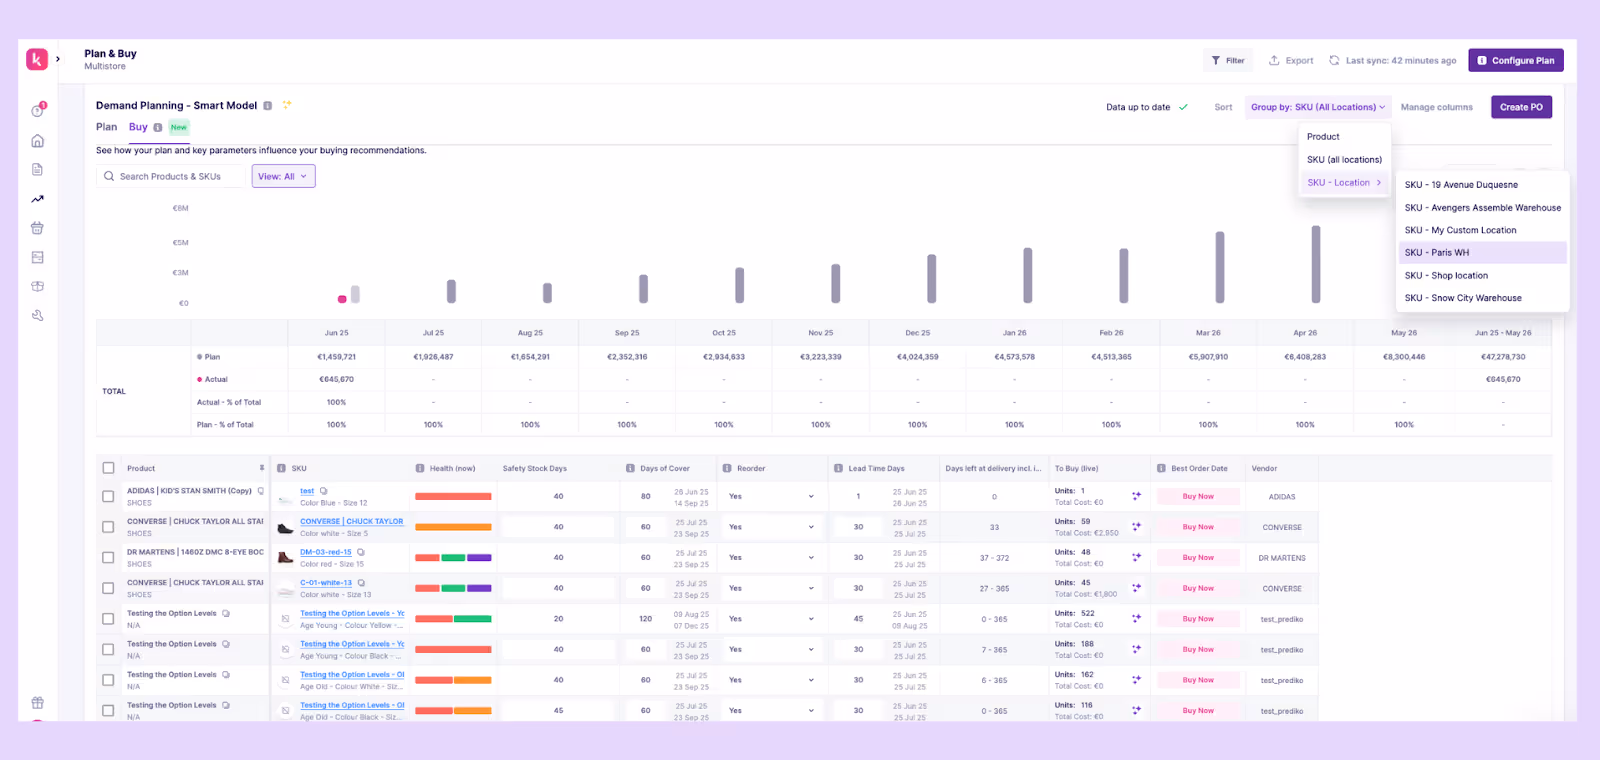Switch to the Plan tab
The height and width of the screenshot is (760, 1600).
tap(106, 127)
